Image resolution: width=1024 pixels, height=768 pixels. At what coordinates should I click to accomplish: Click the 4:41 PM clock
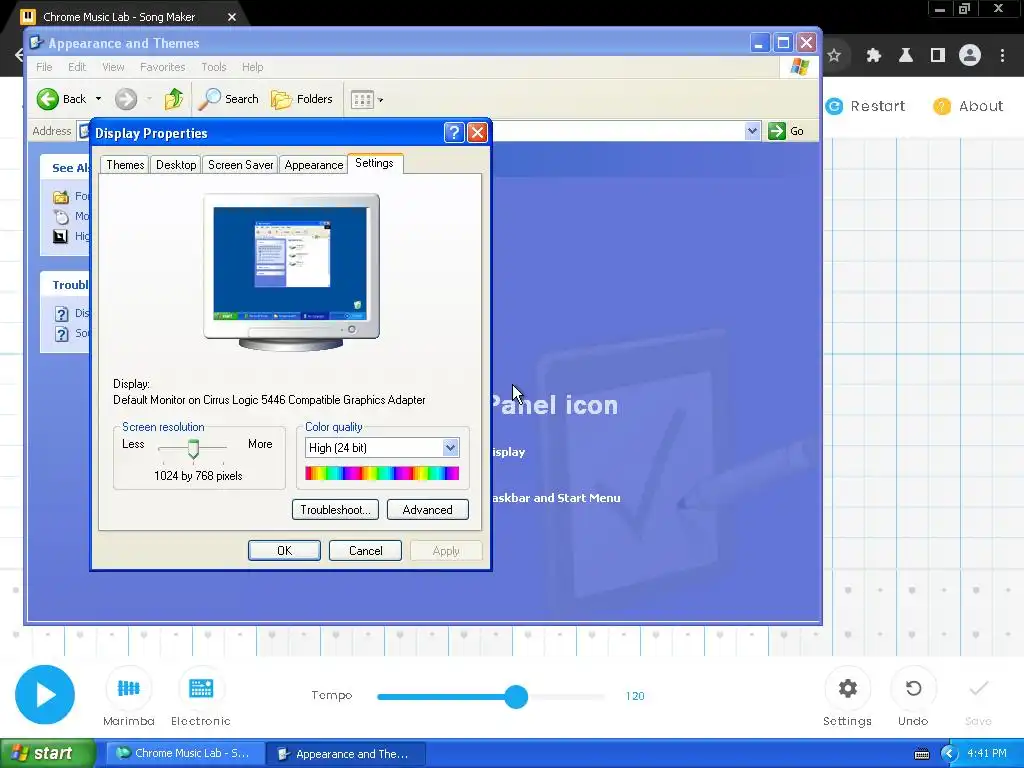pyautogui.click(x=987, y=753)
